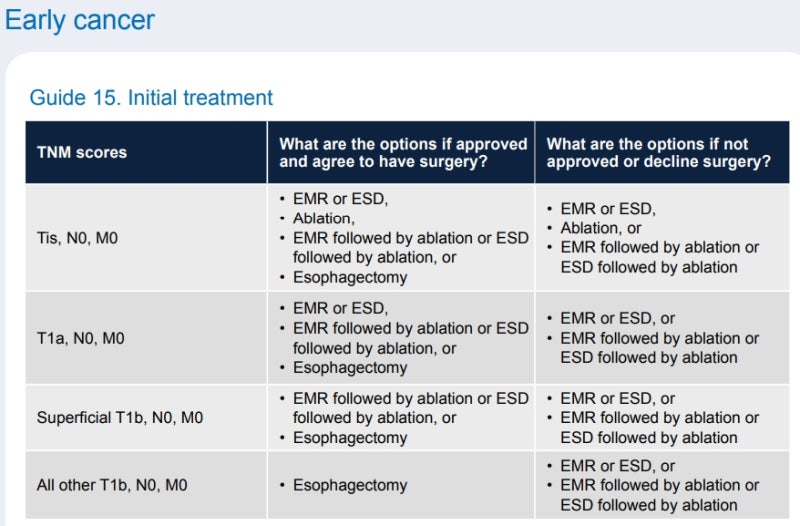Click the 'TNM scores' column header

pyautogui.click(x=82, y=152)
